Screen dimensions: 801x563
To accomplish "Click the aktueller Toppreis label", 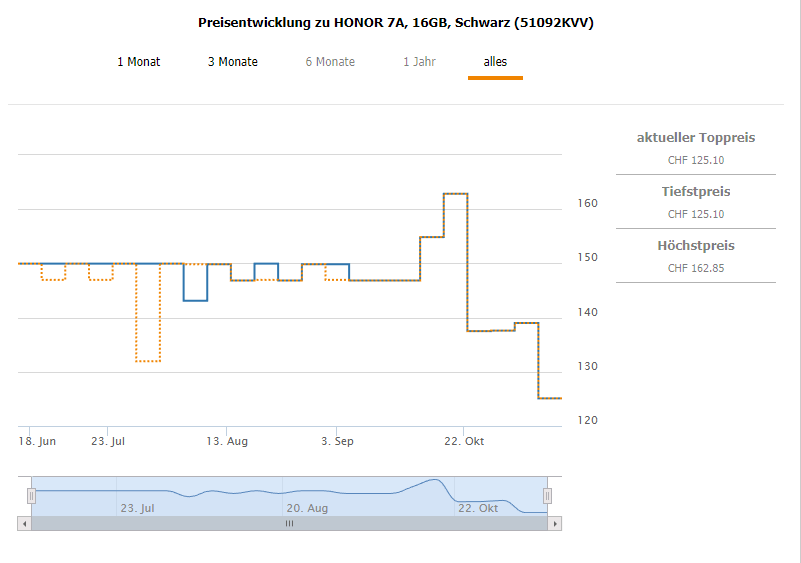I will tap(696, 138).
